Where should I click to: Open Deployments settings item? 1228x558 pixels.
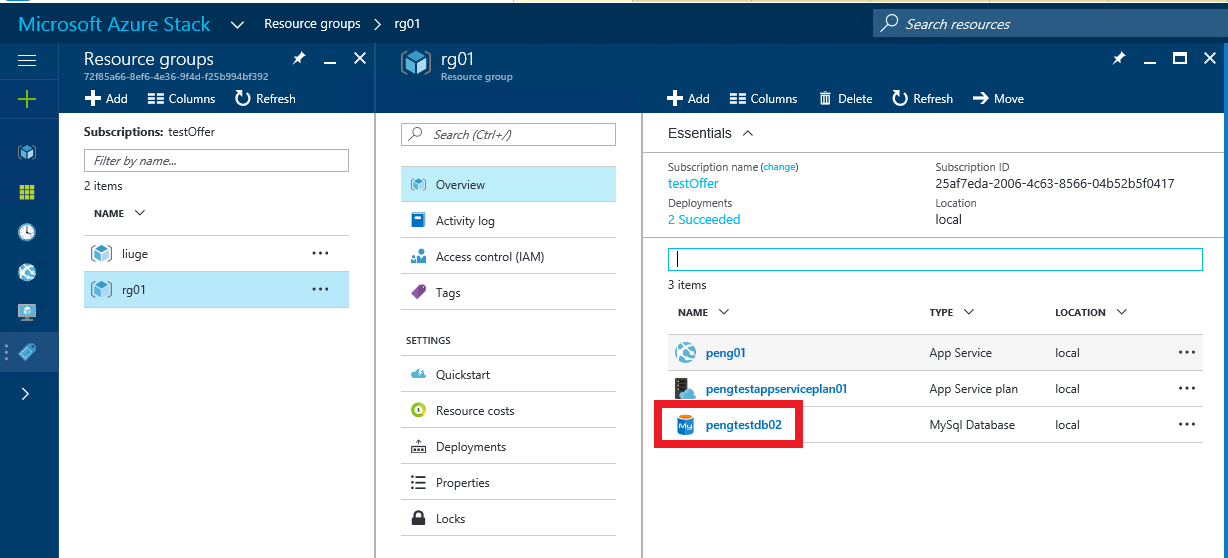[508, 447]
